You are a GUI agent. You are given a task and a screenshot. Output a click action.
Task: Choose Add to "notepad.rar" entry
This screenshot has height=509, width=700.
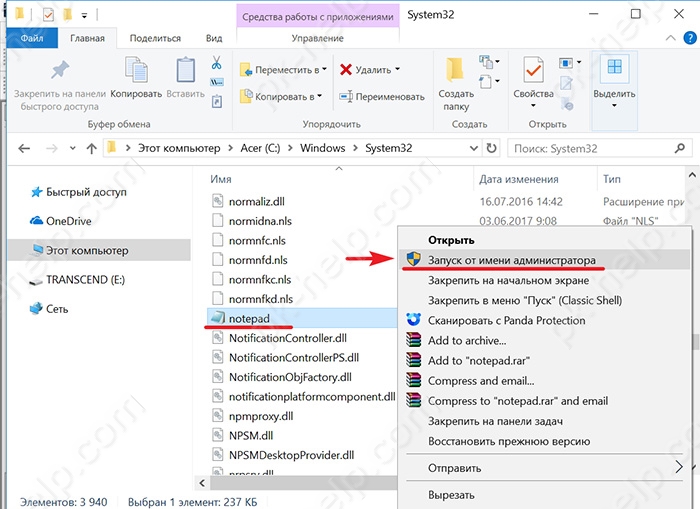(x=544, y=361)
